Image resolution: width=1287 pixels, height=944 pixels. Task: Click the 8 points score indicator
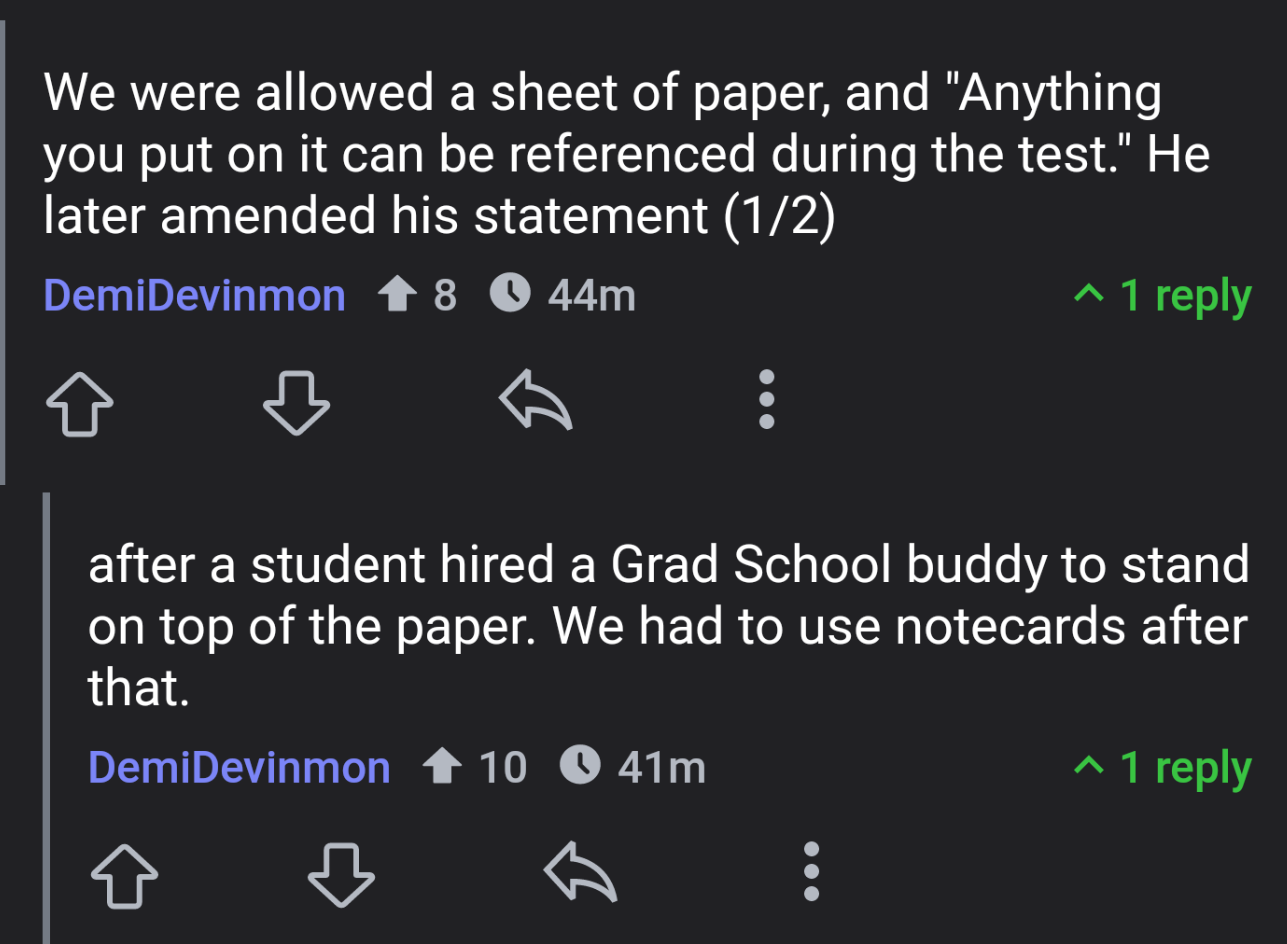click(417, 296)
